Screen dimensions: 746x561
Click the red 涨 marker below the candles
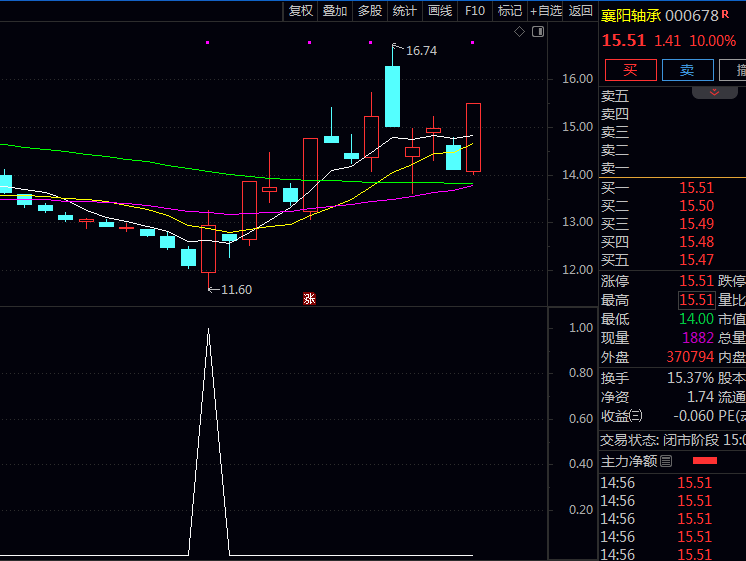point(310,297)
